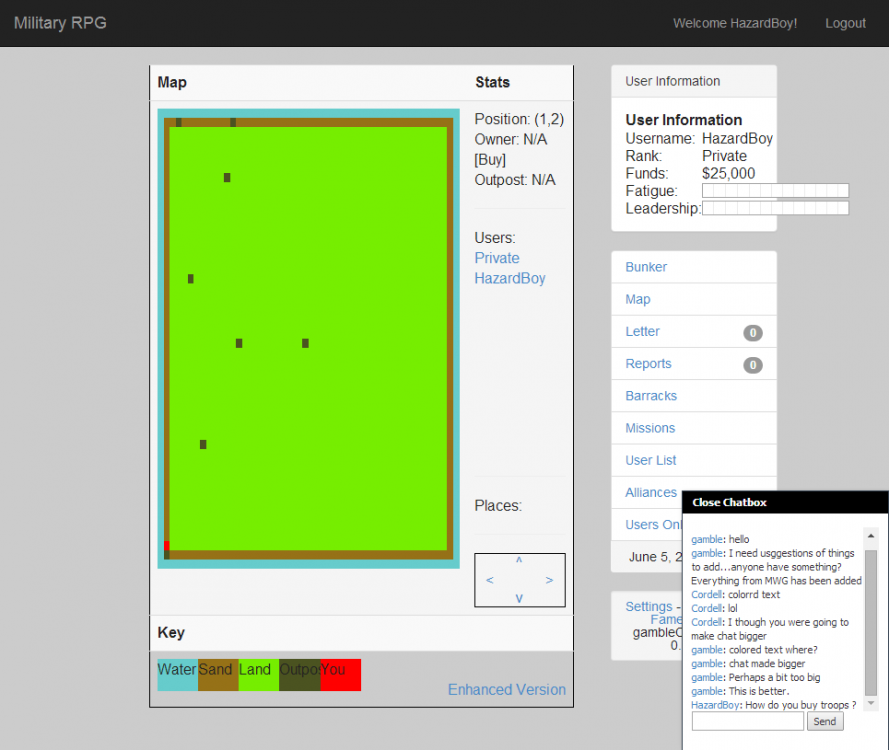Screen dimensions: 889x750
Task: Move left with the map arrow
Action: tap(489, 580)
